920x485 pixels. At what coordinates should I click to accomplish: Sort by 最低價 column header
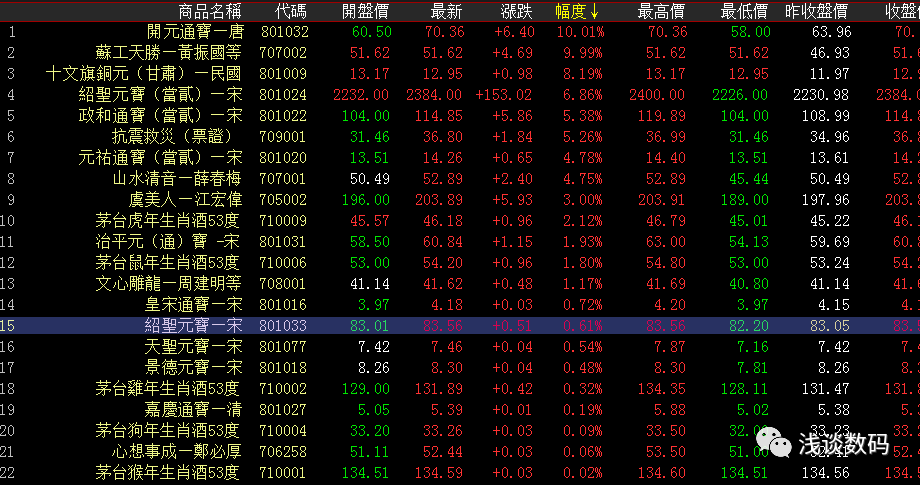745,11
